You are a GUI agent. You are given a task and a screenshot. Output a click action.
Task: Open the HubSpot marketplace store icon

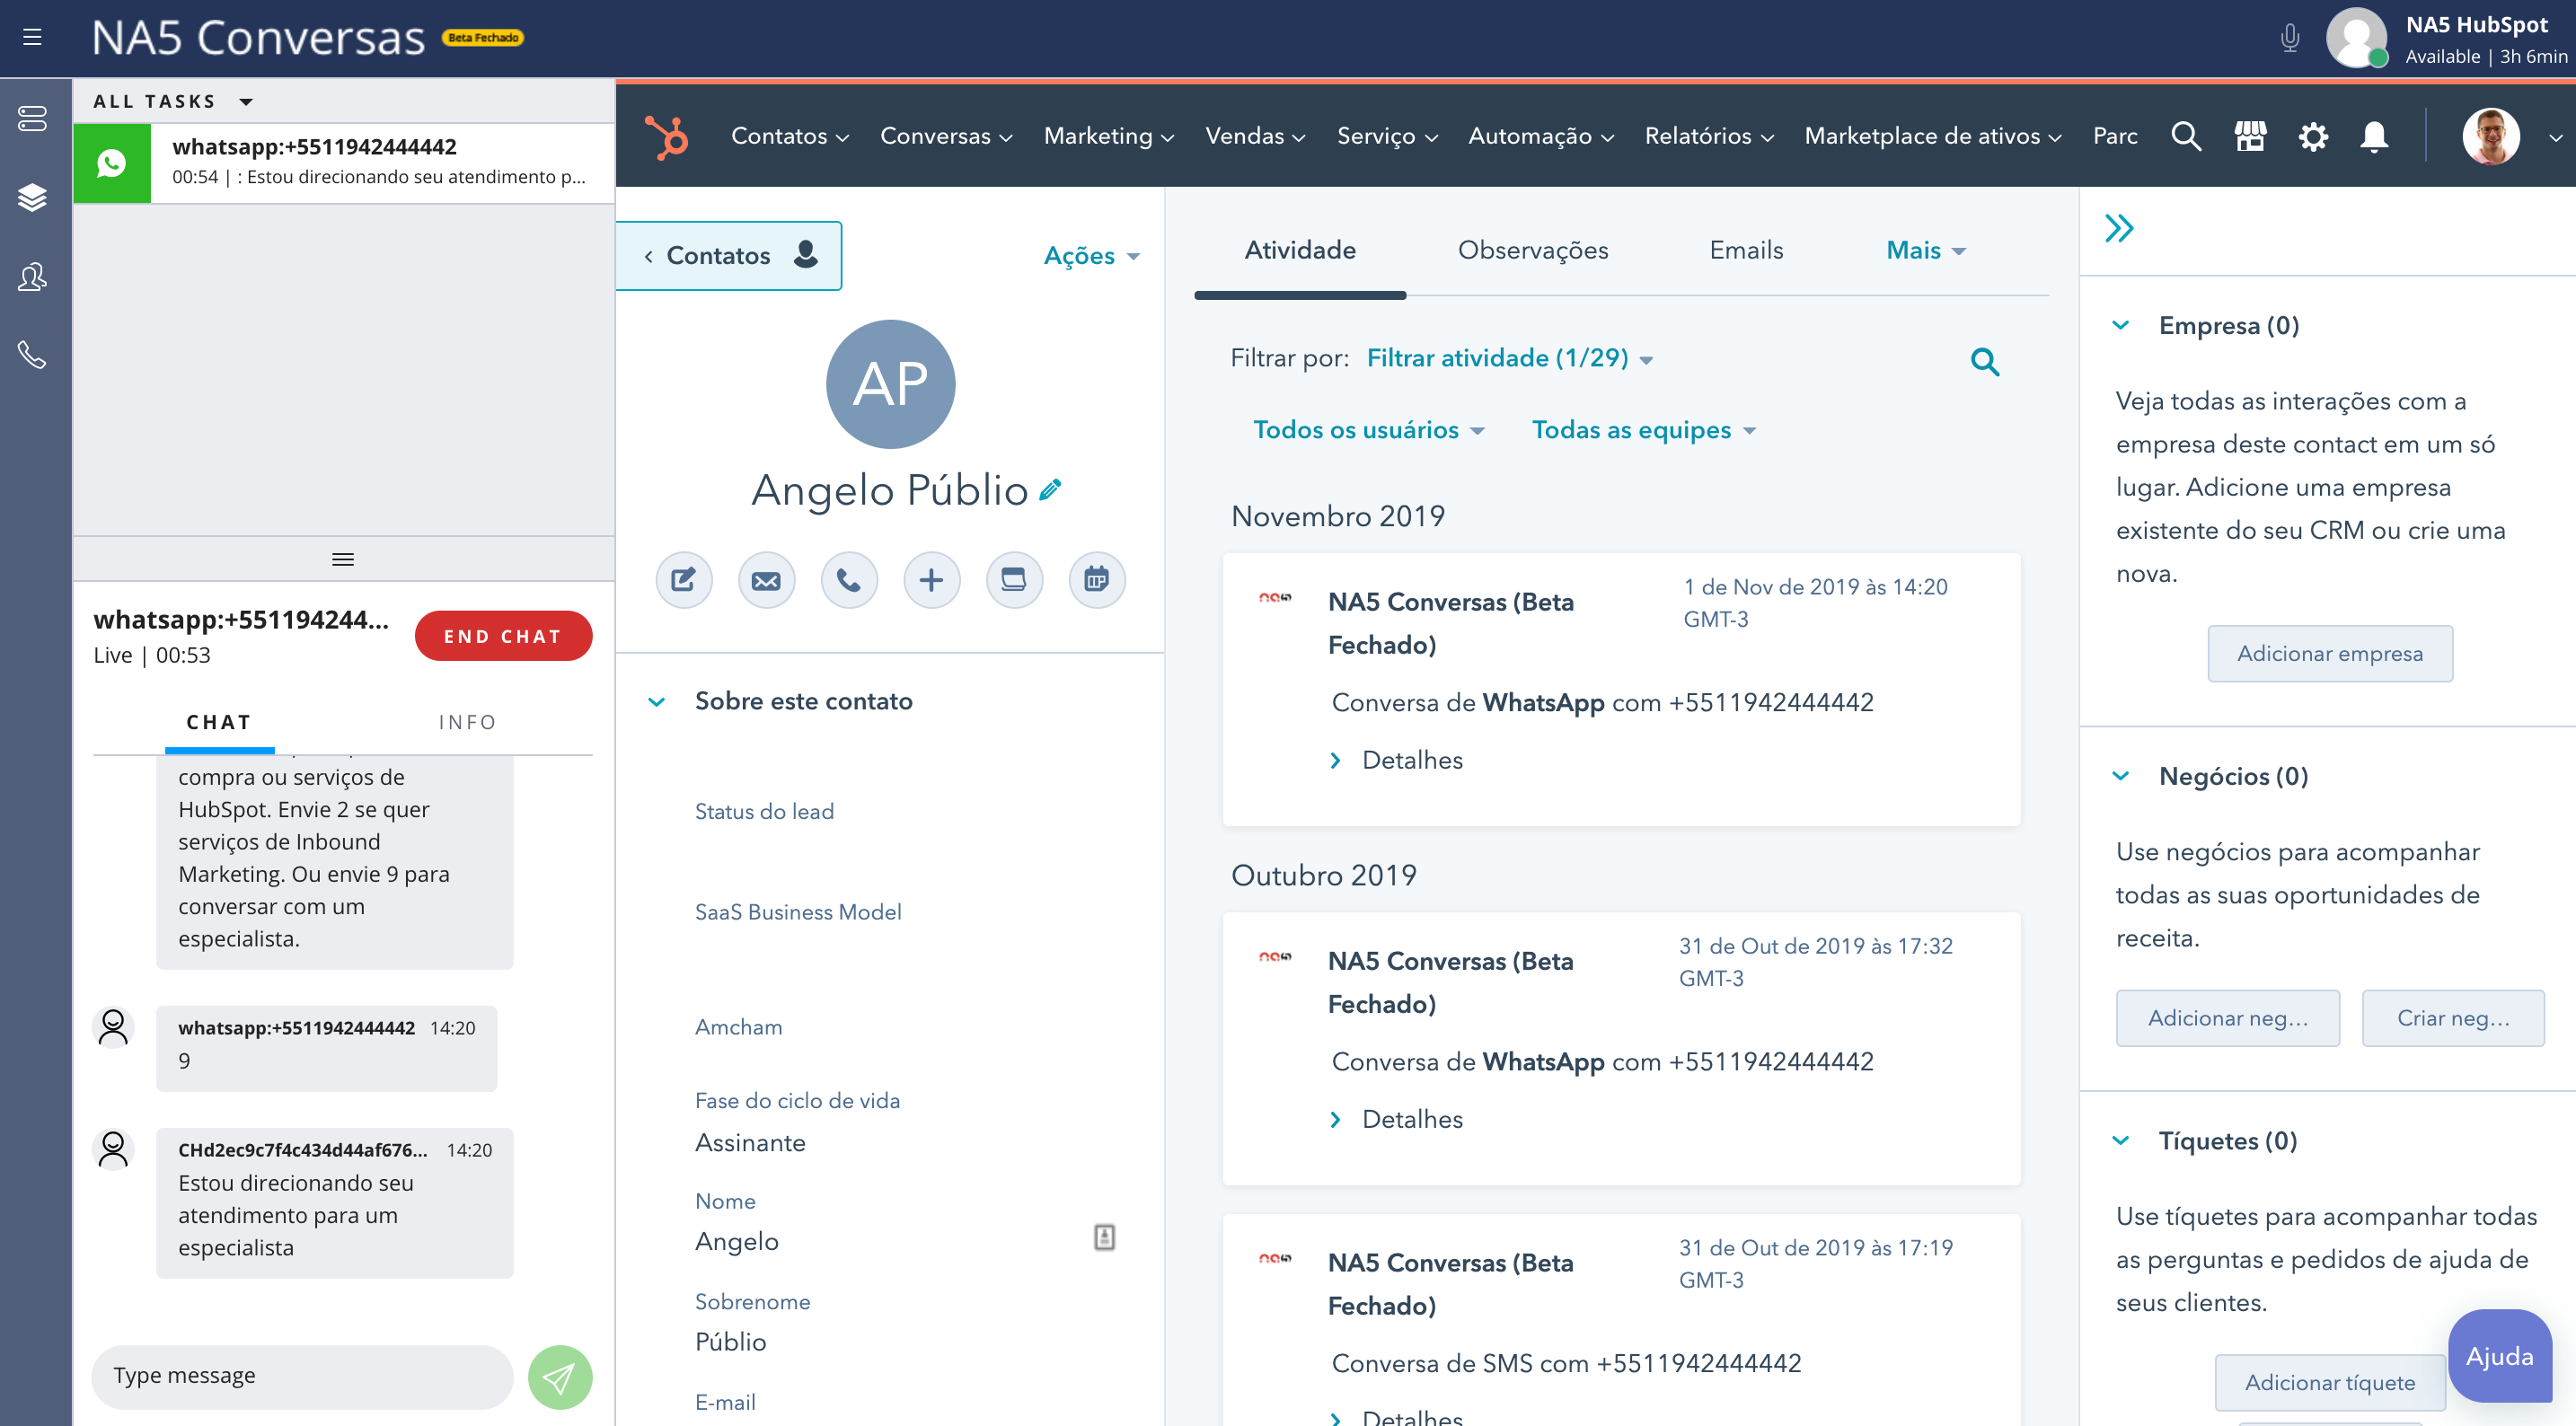click(2250, 136)
